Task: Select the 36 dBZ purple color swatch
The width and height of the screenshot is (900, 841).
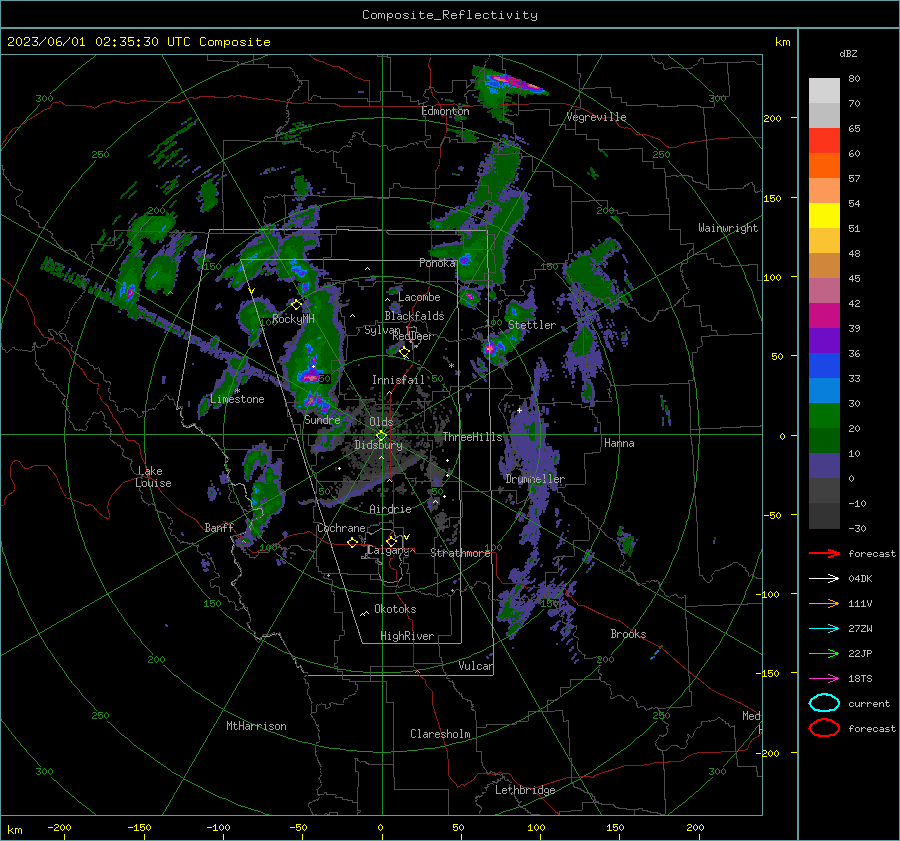Action: [824, 340]
